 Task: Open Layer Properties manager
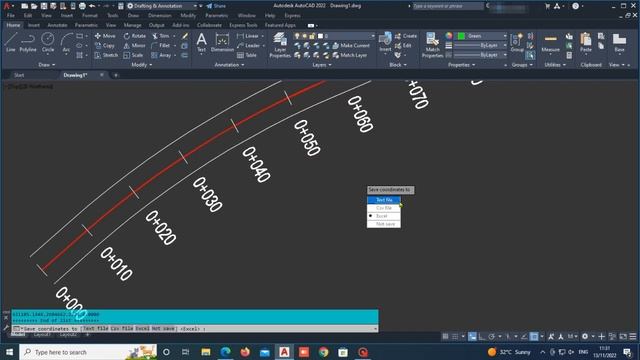(280, 45)
